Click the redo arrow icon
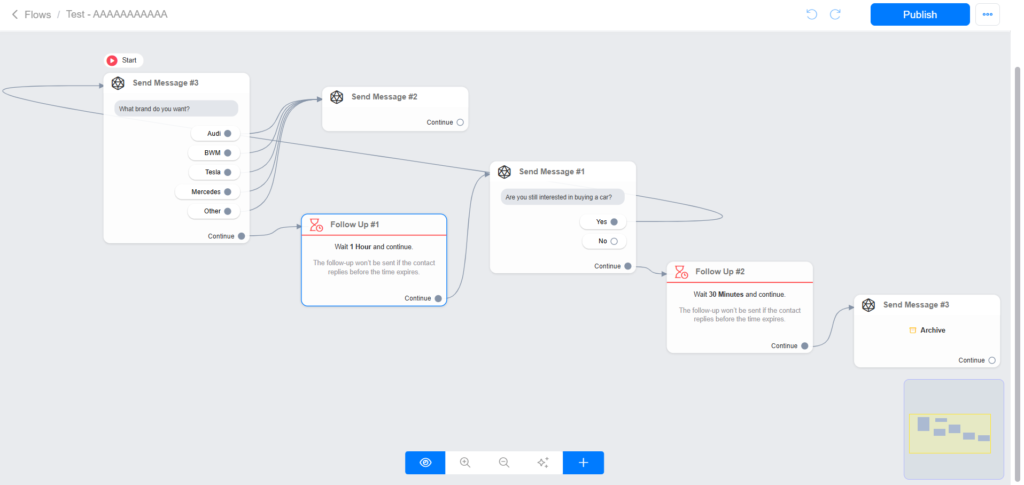 (x=835, y=15)
